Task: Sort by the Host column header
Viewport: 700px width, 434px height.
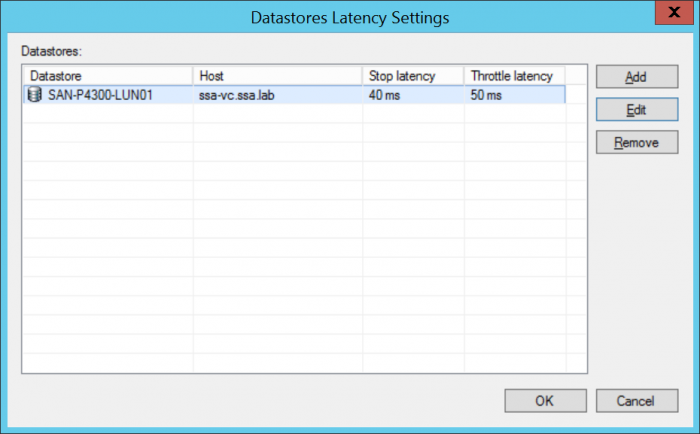Action: pos(277,76)
